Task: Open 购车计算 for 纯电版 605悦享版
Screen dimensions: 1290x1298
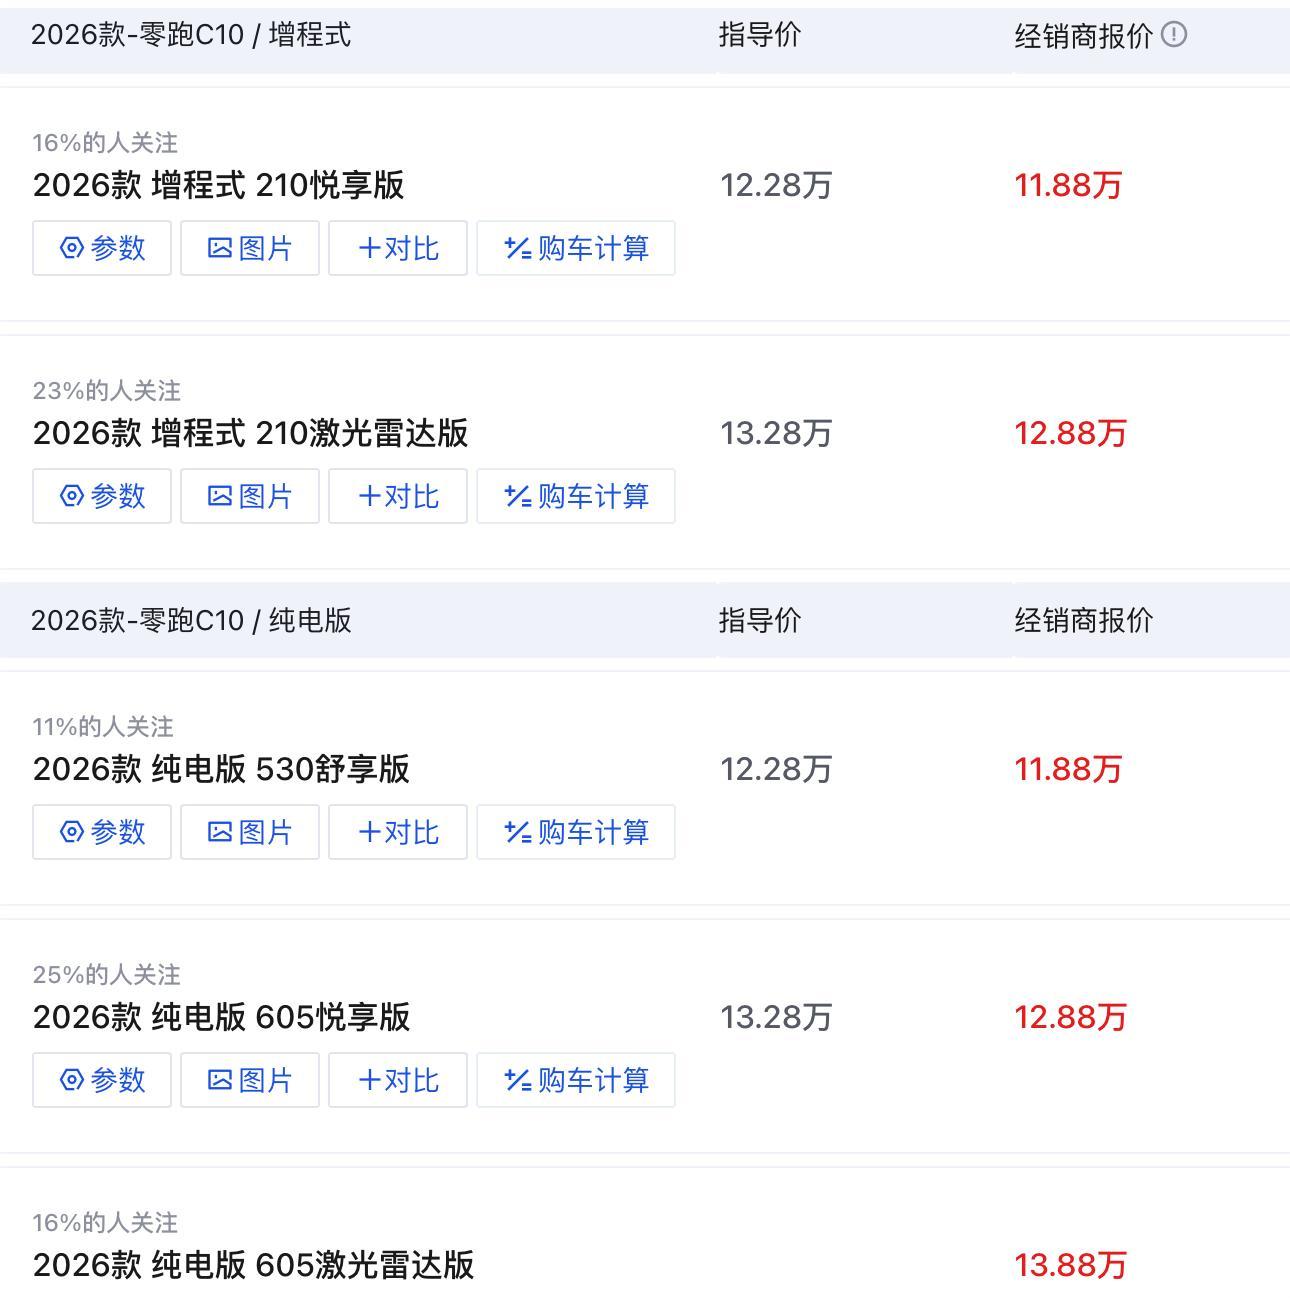Action: coord(576,1080)
